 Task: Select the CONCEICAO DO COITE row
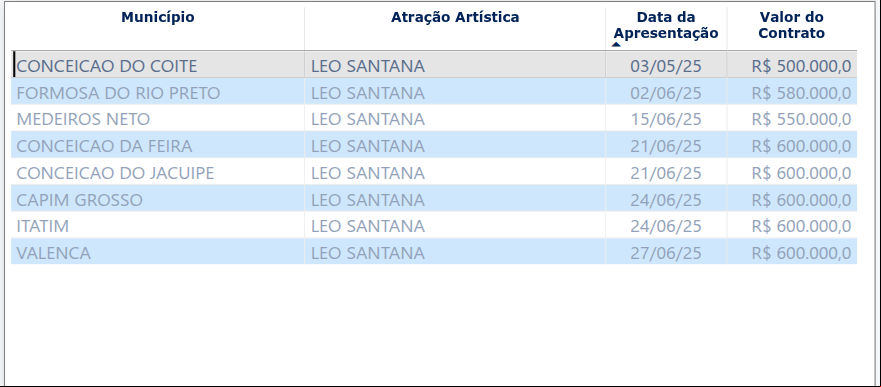[434, 66]
